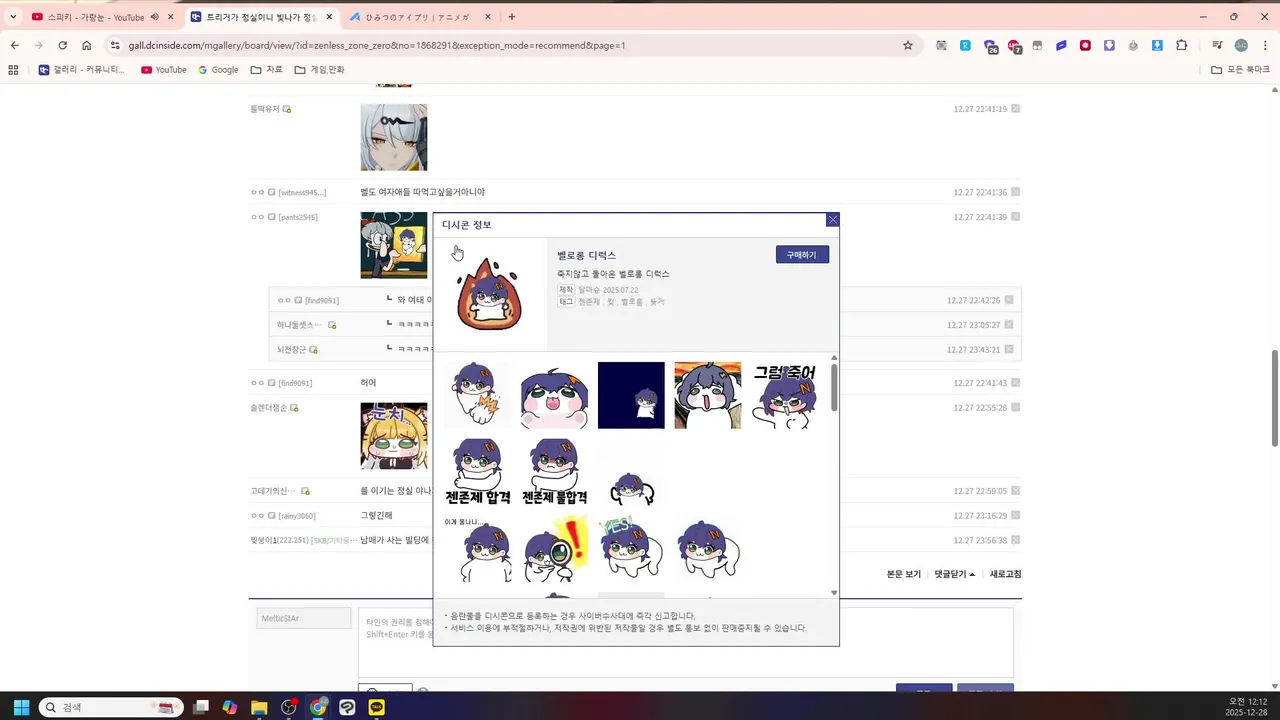
Task: Click the pants2545 comment dccon image
Action: [x=394, y=245]
